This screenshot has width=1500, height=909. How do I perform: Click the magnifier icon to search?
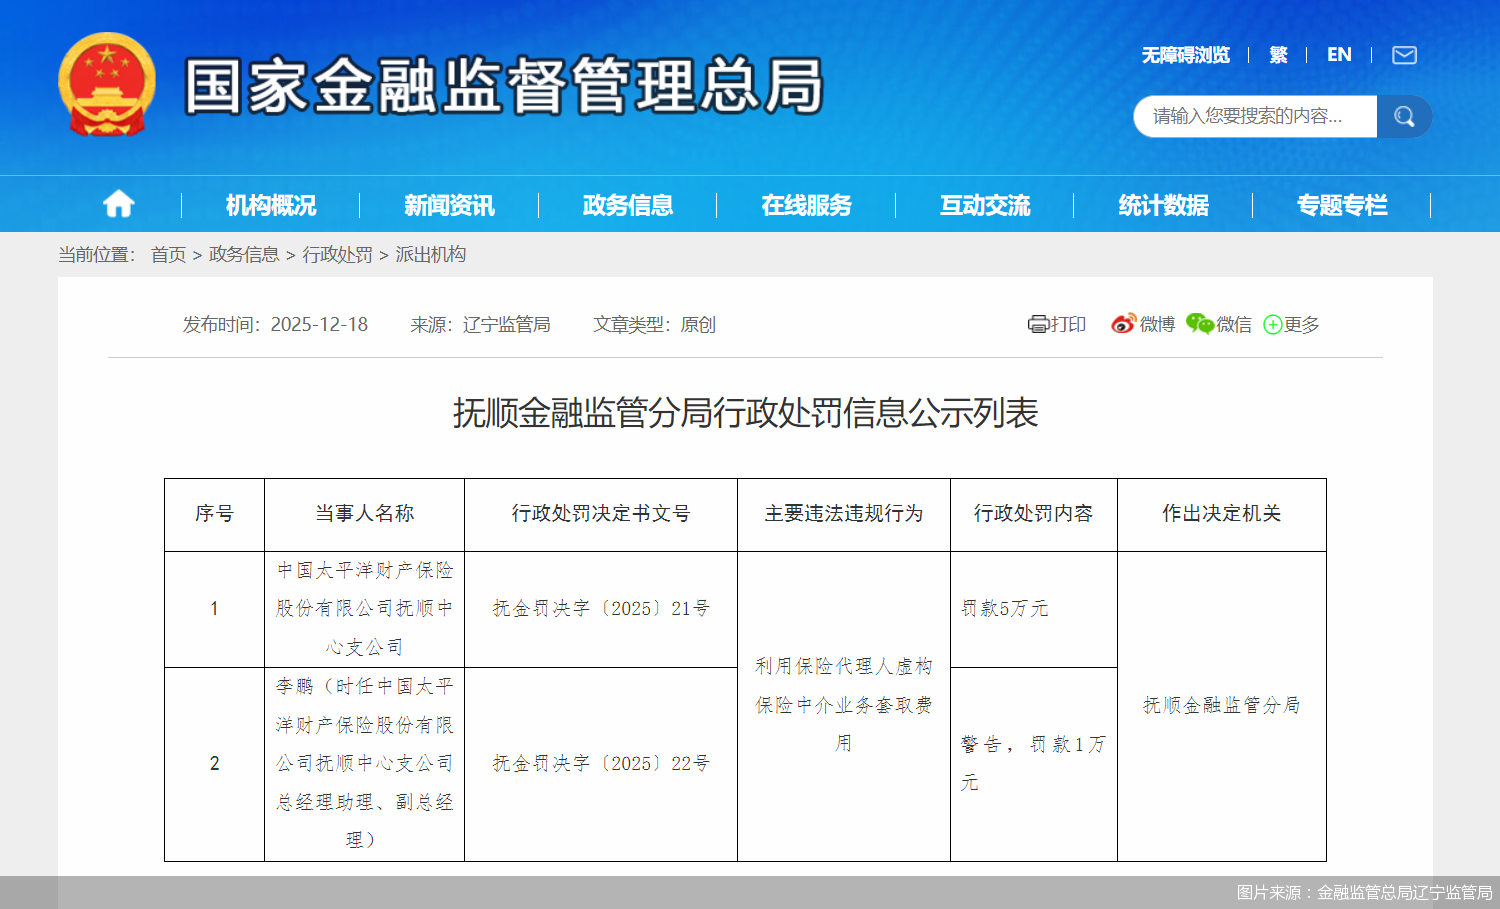[1404, 116]
